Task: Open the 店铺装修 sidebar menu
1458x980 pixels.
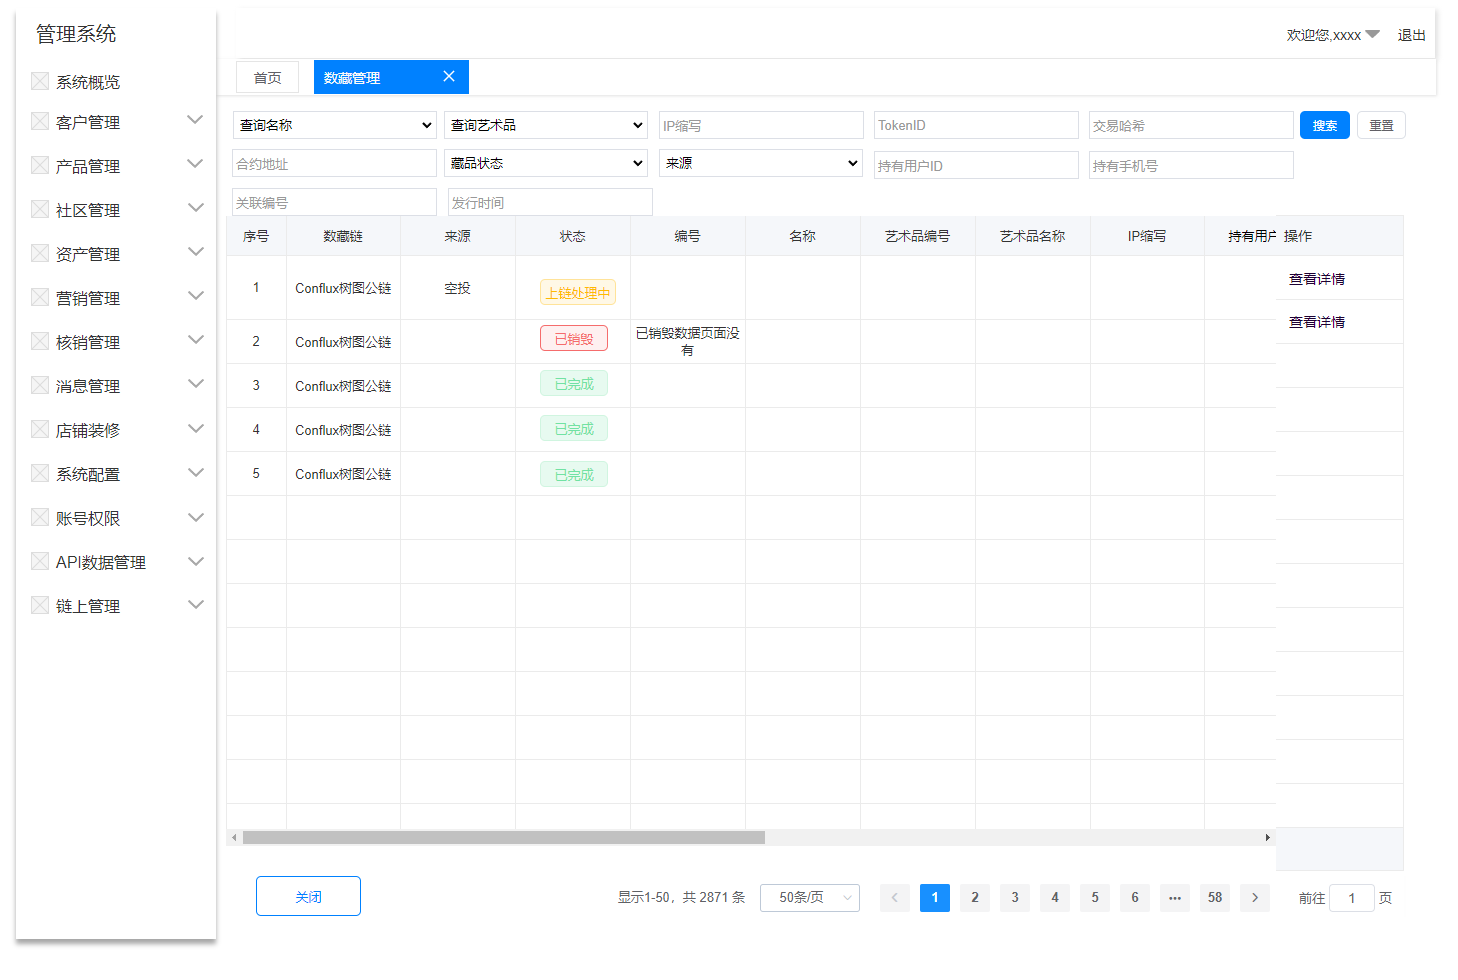Action: point(88,430)
